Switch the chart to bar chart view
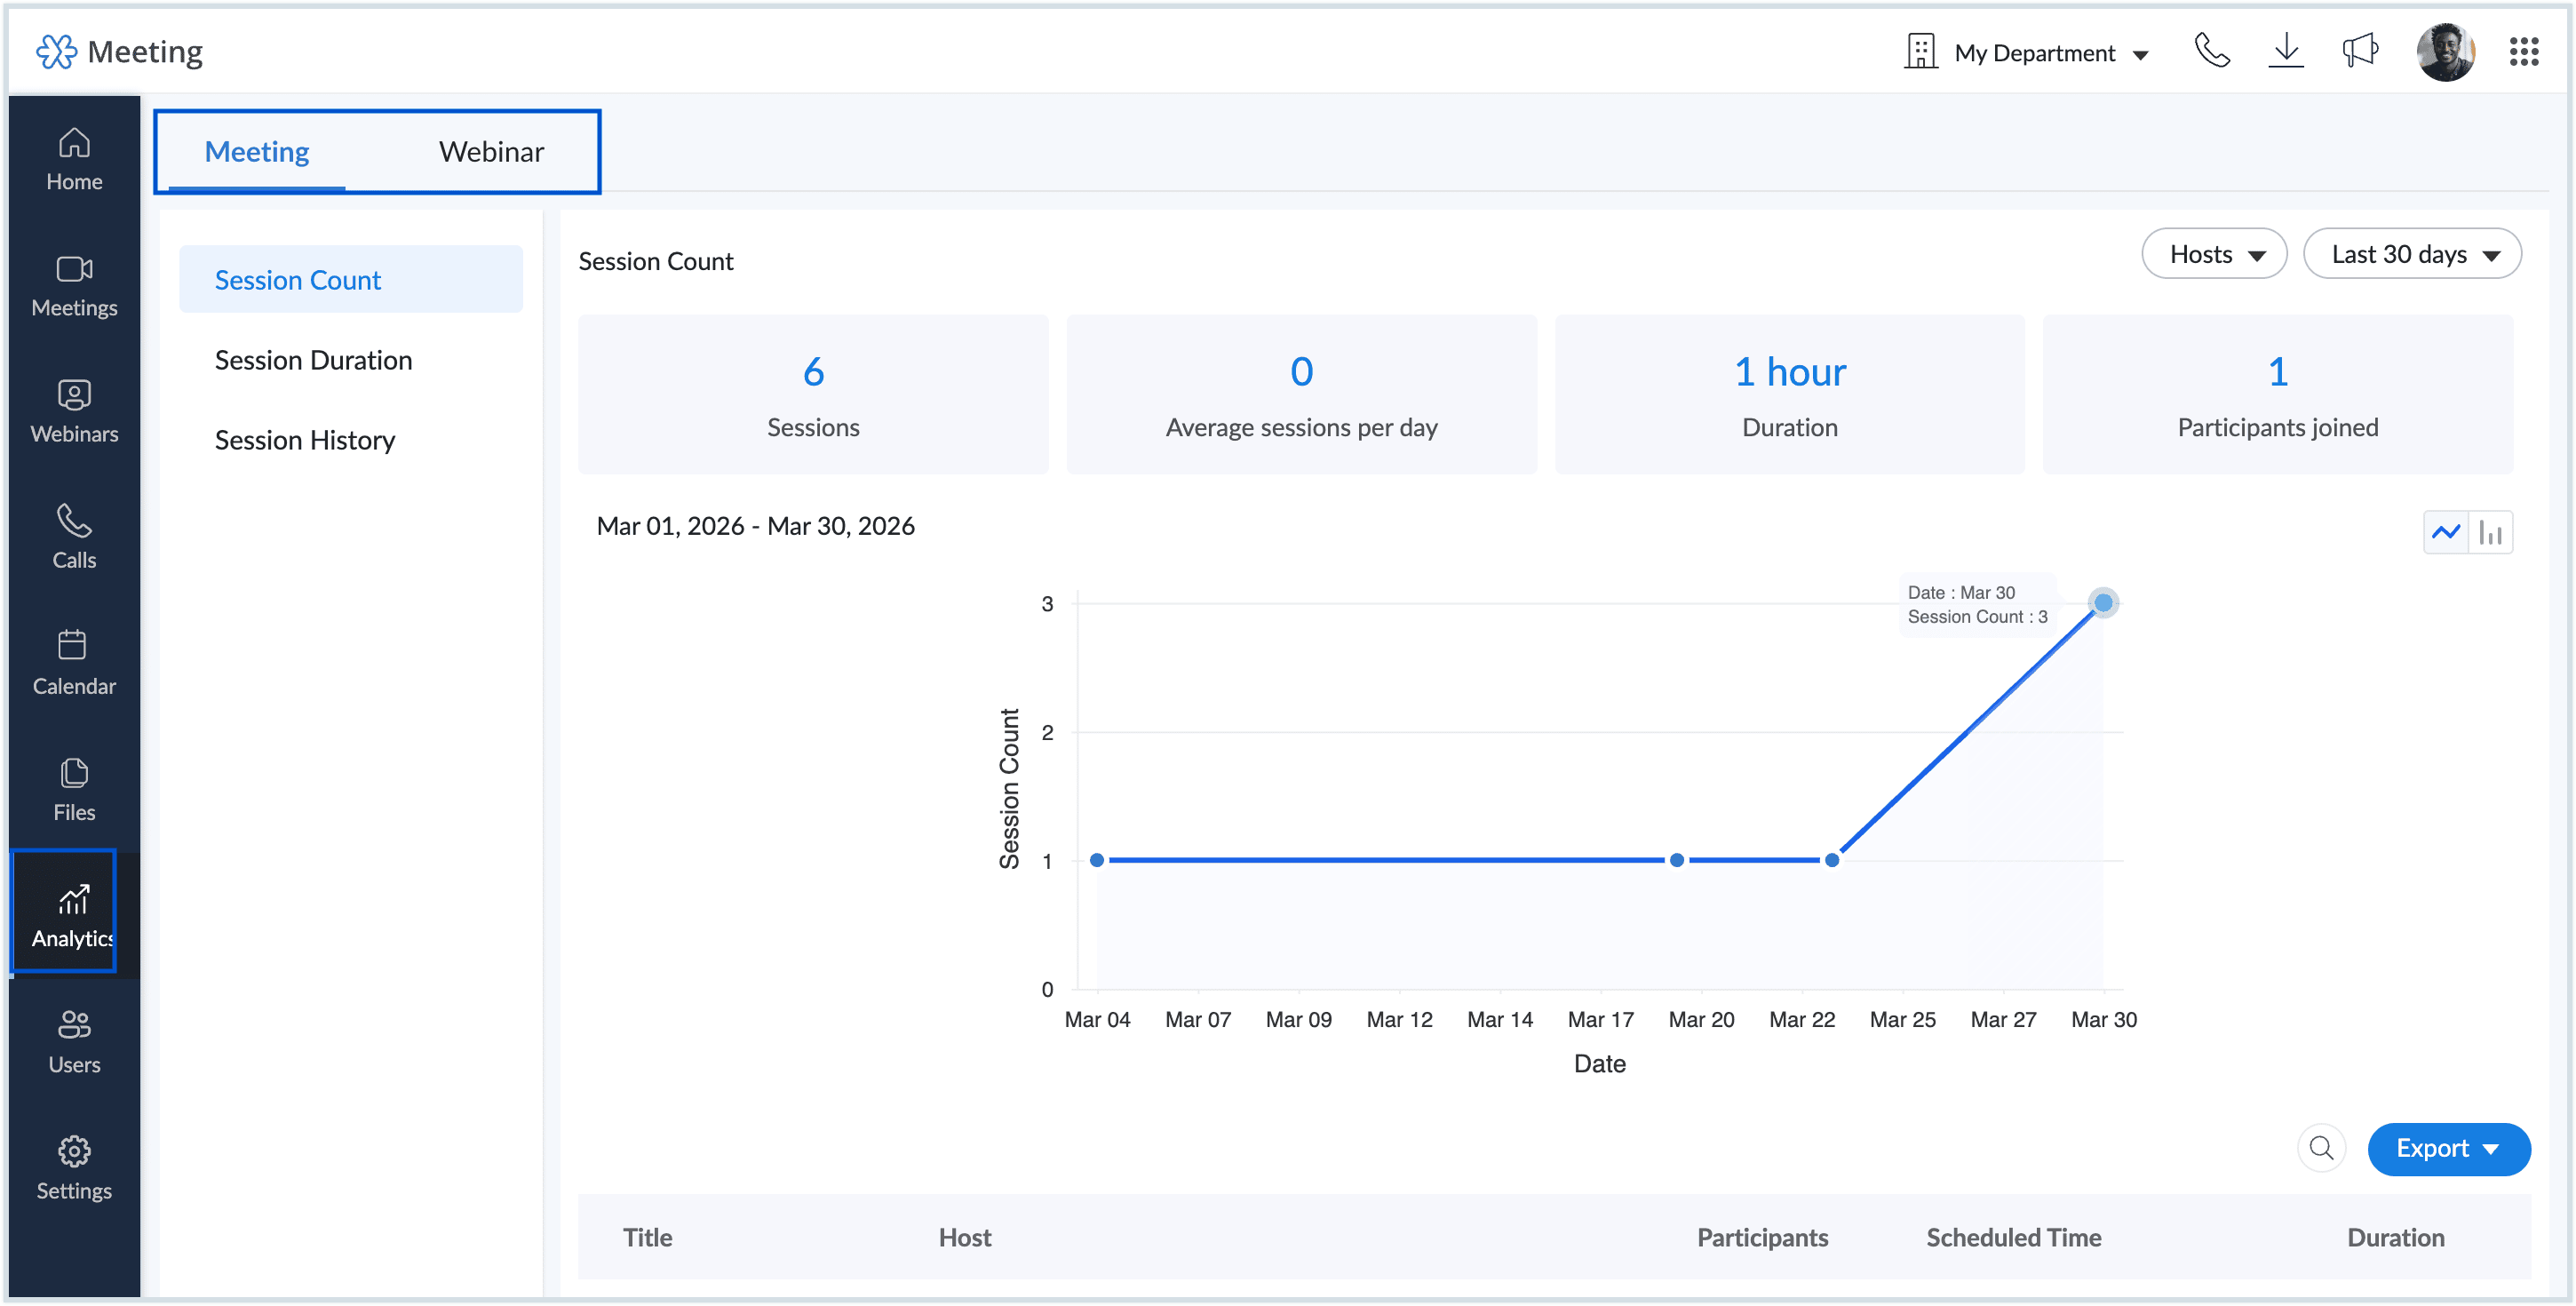Screen dimensions: 2576x1306 2491,531
